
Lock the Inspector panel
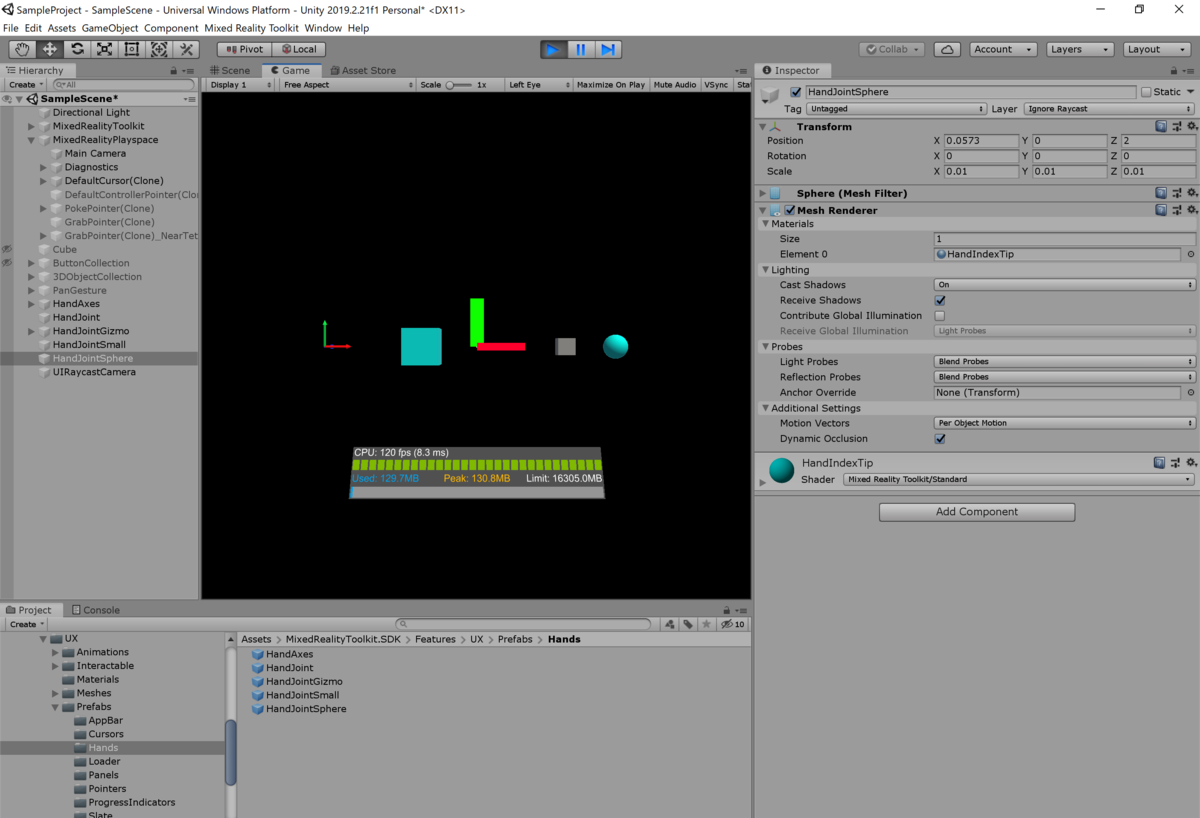tap(1175, 71)
